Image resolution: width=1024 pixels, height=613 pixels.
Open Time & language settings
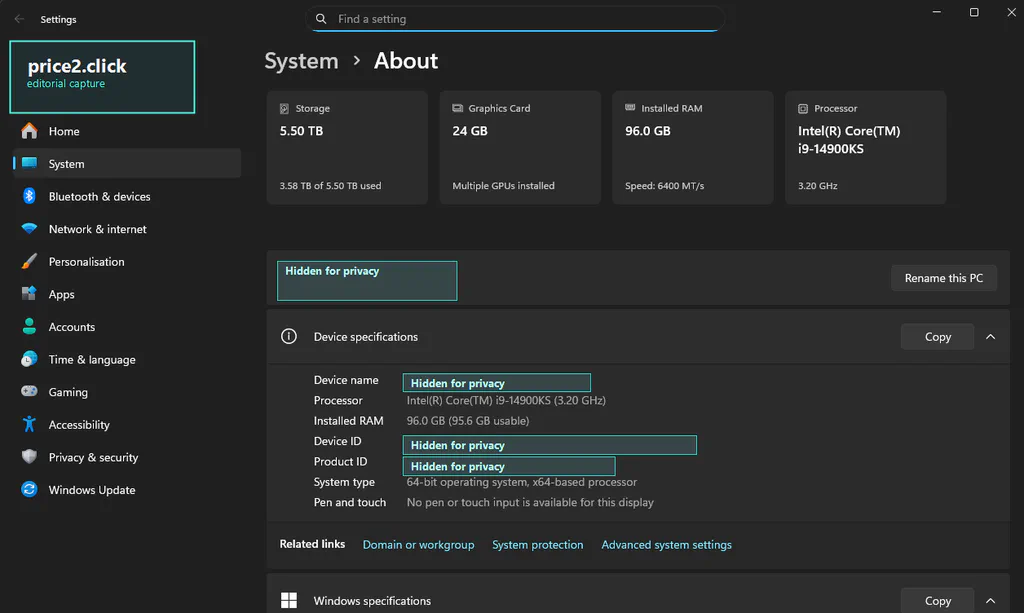127,360
